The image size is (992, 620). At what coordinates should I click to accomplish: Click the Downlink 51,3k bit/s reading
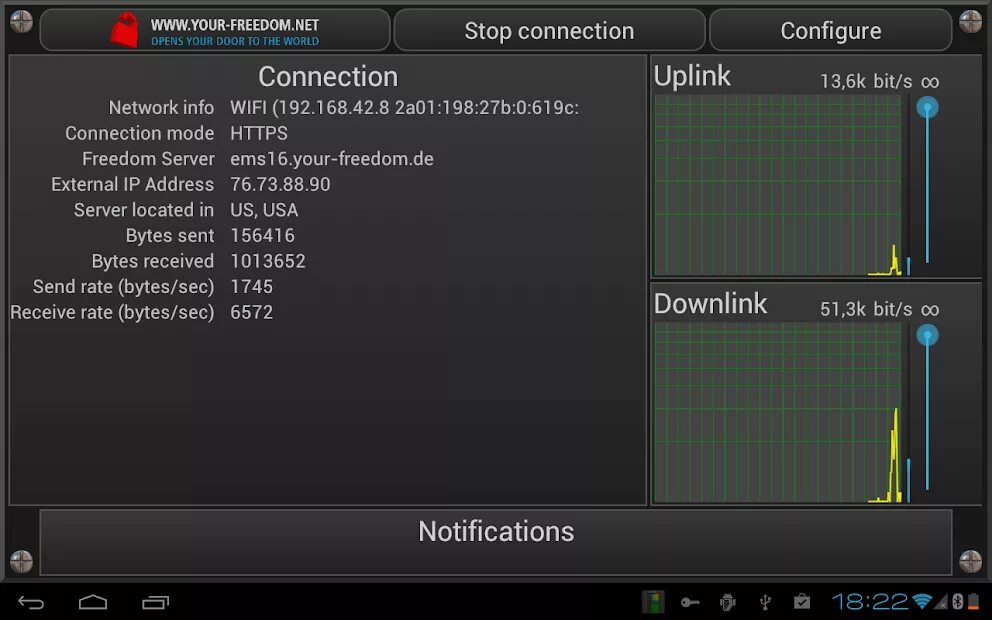[866, 309]
